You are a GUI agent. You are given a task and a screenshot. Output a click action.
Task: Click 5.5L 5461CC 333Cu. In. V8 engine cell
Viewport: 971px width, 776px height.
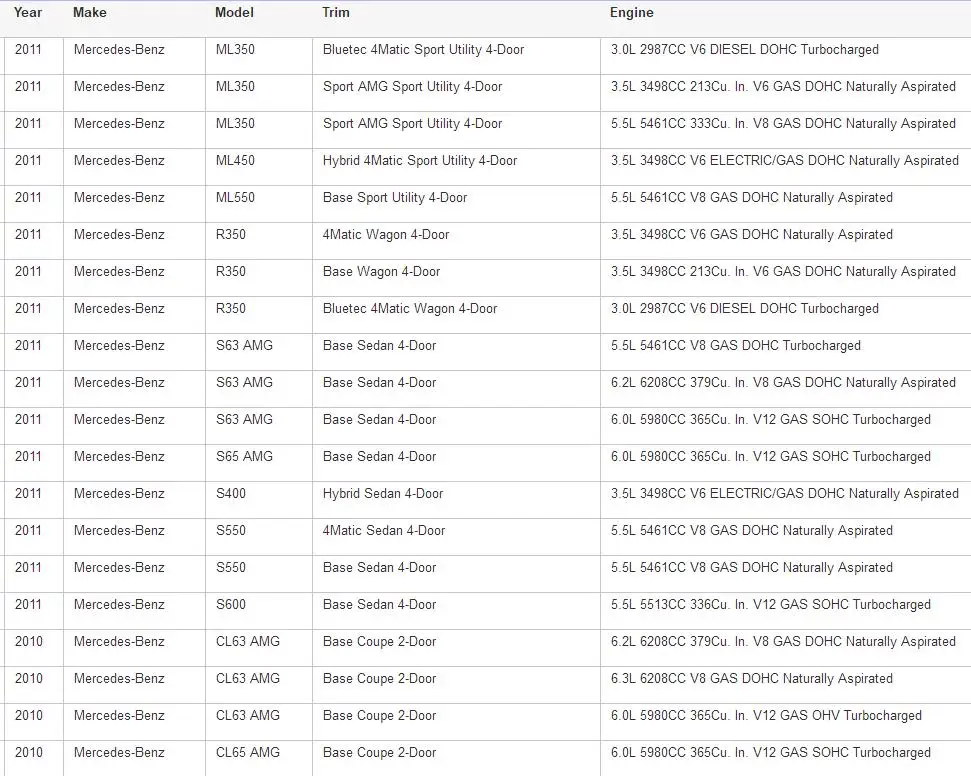[x=783, y=123]
